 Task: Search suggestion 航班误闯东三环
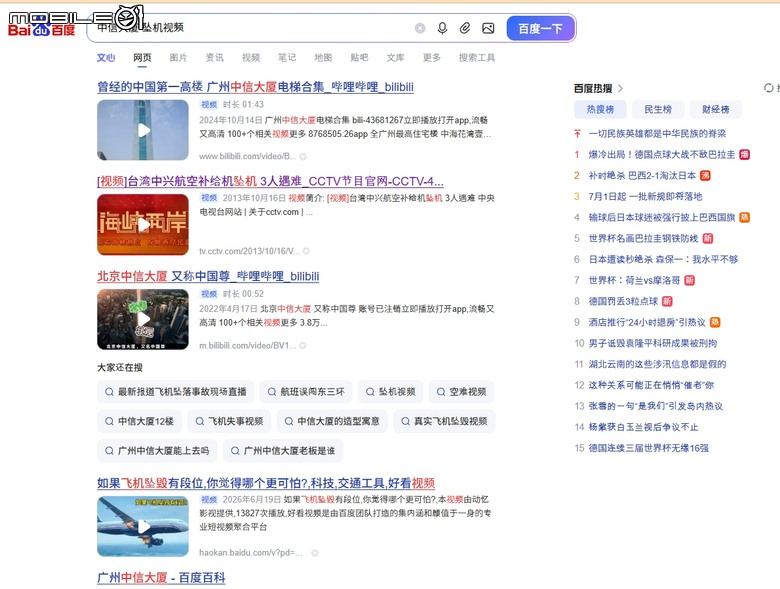pyautogui.click(x=306, y=392)
